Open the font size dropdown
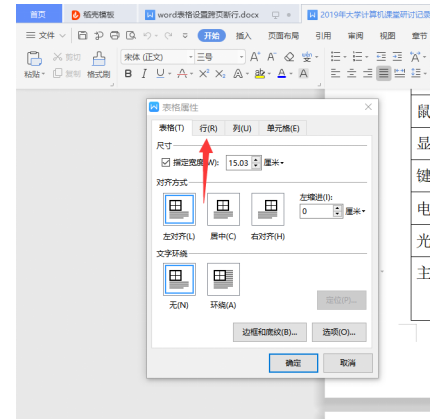Viewport: 438px width, 420px height. coord(242,57)
